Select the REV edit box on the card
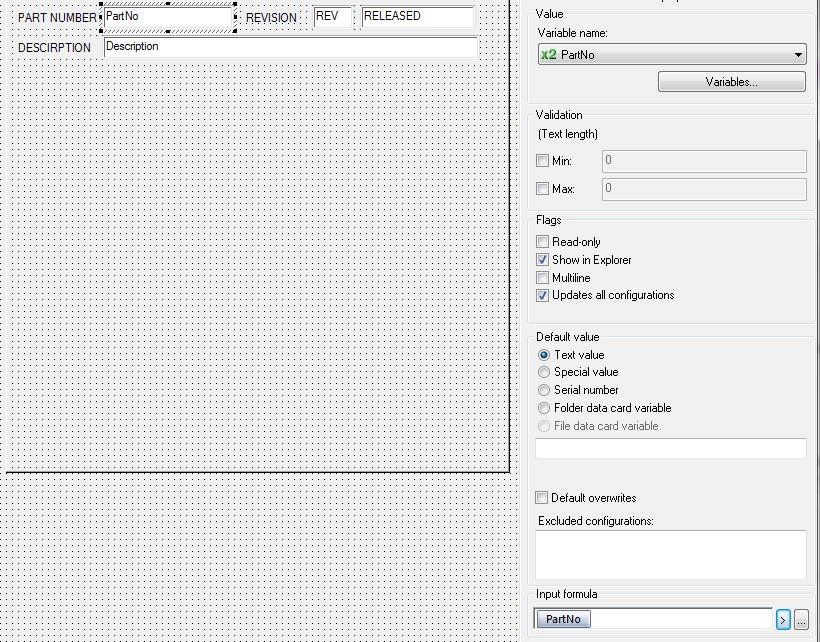The height and width of the screenshot is (642, 820). pyautogui.click(x=332, y=17)
